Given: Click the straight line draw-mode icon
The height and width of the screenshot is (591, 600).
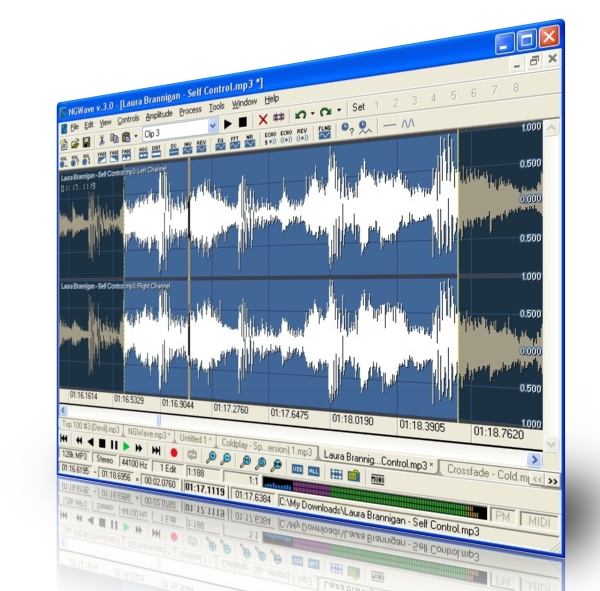Looking at the screenshot, I should coord(390,125).
